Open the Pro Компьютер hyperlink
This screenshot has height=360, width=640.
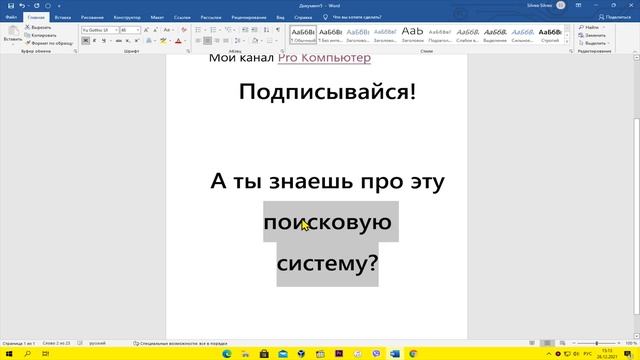coord(324,58)
